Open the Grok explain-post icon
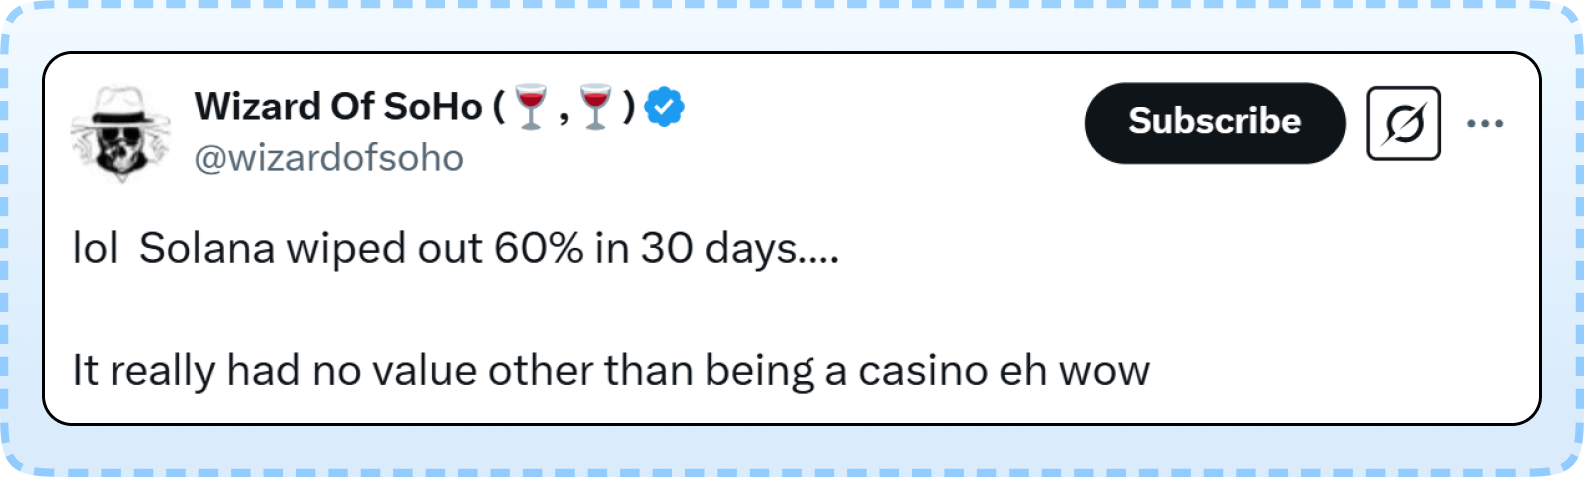The height and width of the screenshot is (477, 1584). tap(1403, 123)
